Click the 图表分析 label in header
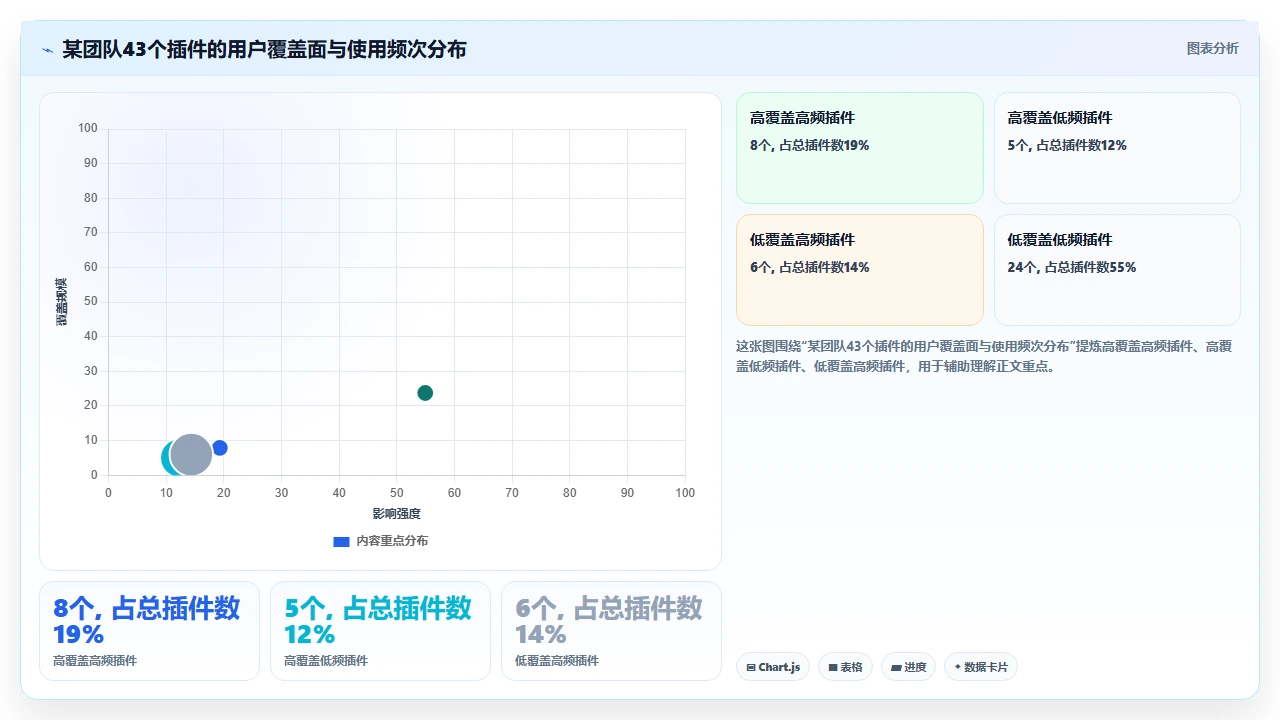Image resolution: width=1280 pixels, height=720 pixels. point(1212,49)
